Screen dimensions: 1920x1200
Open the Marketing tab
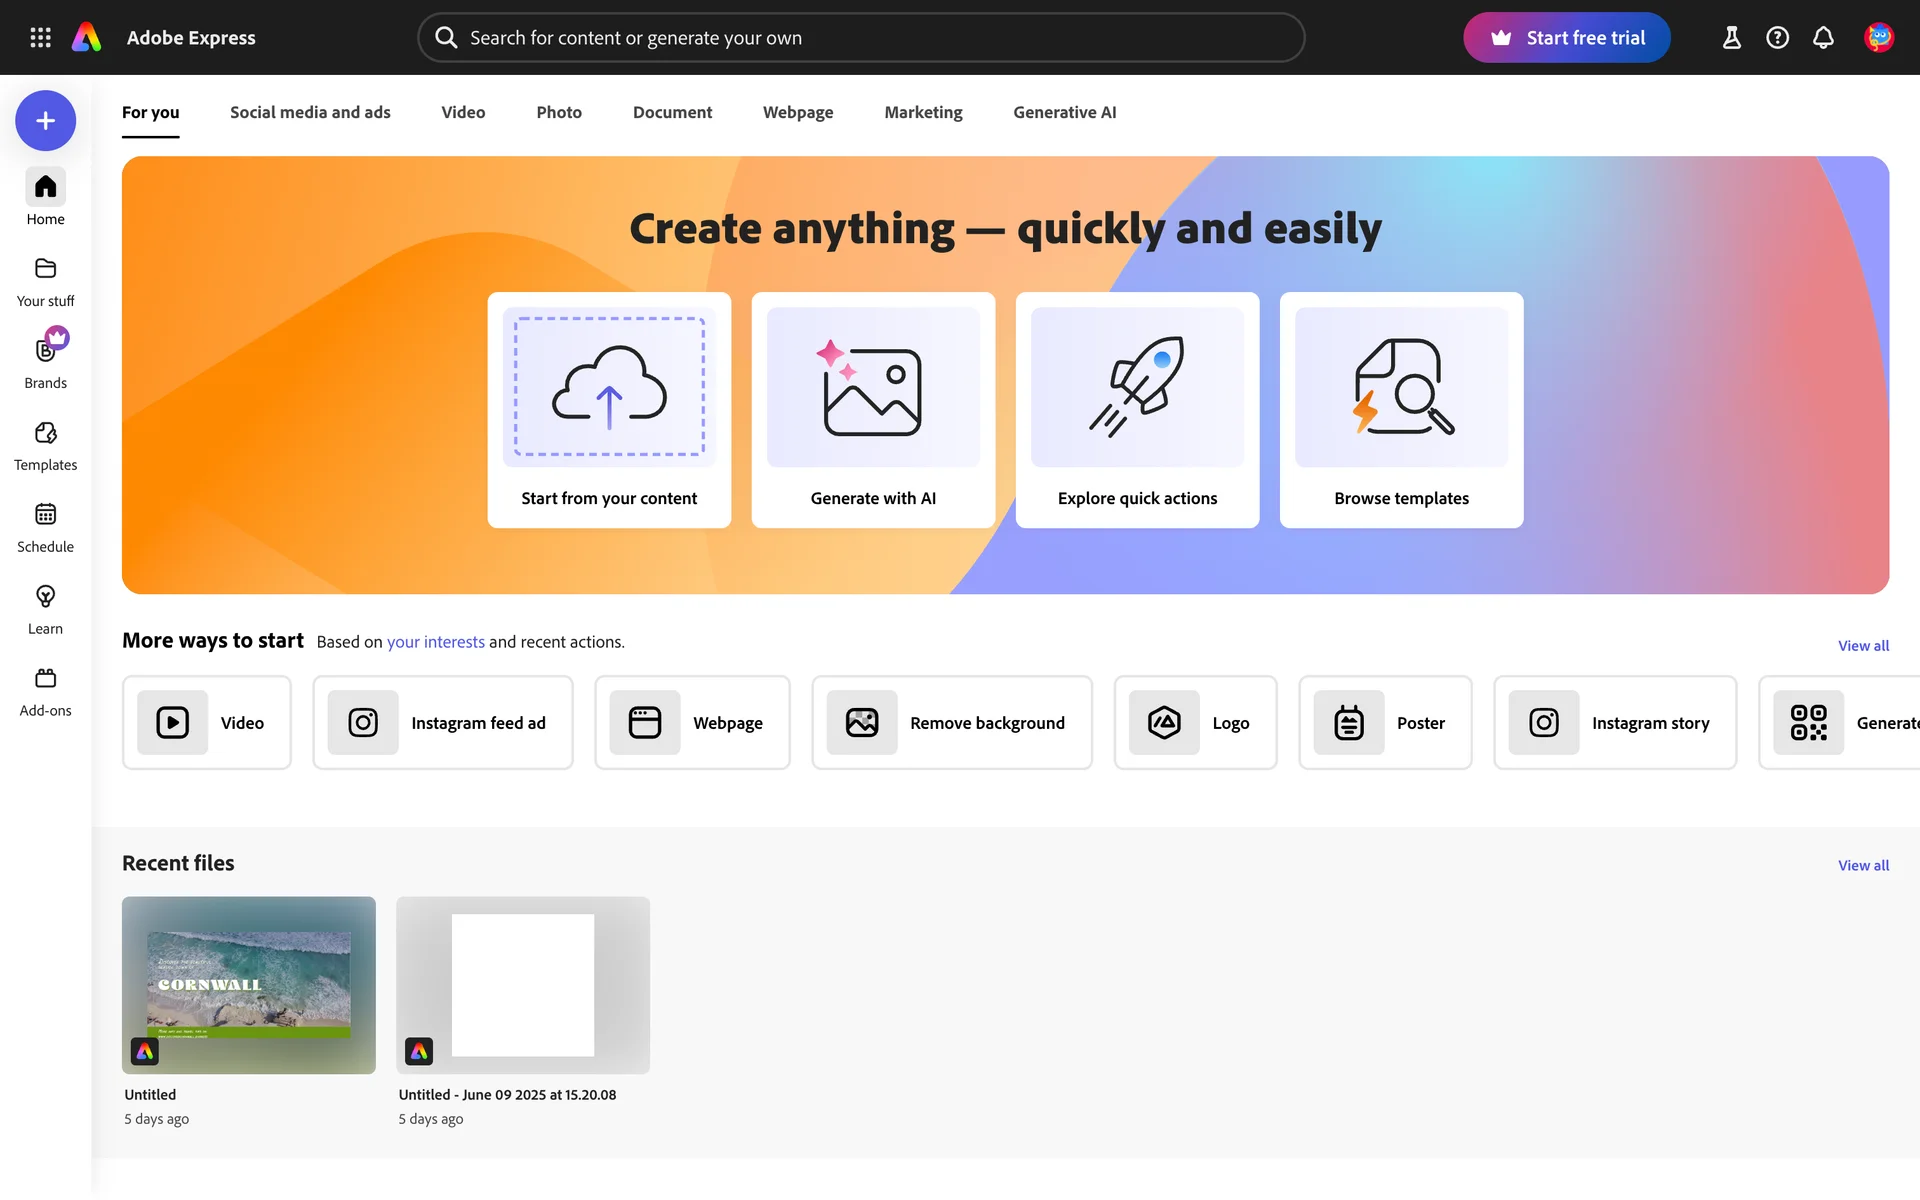(923, 112)
